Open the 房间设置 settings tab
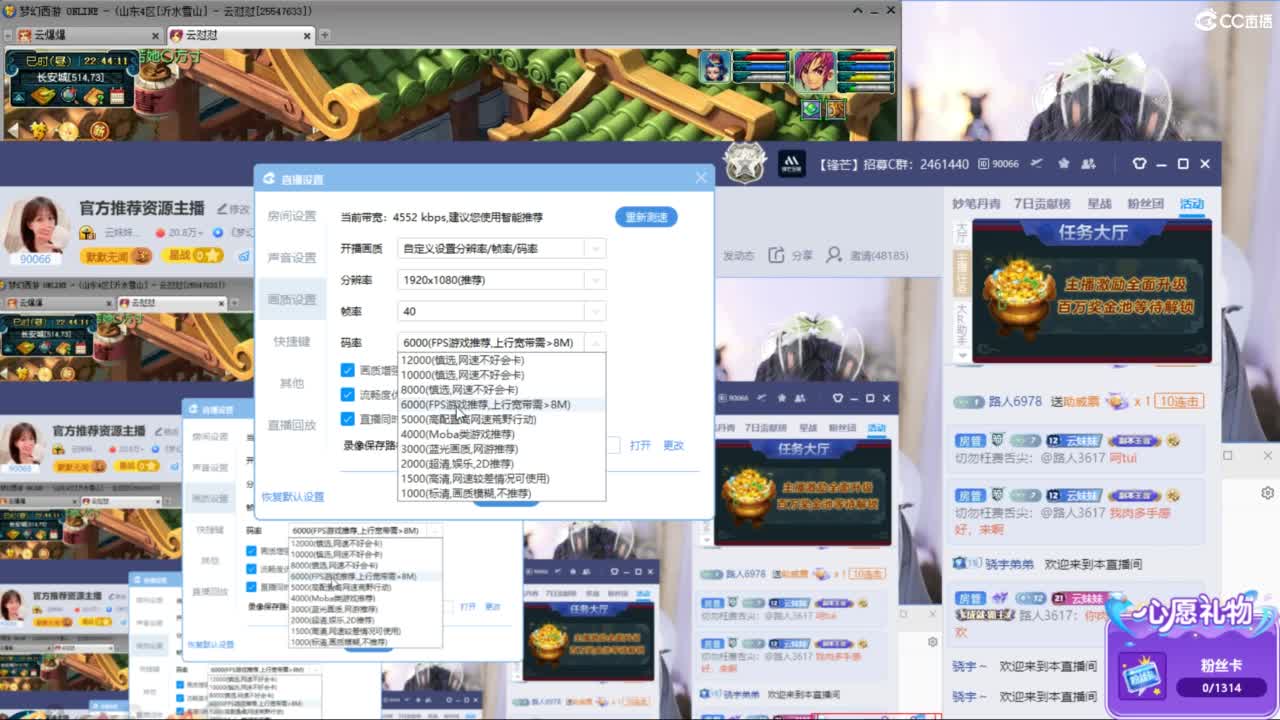The height and width of the screenshot is (720, 1280). click(x=291, y=216)
